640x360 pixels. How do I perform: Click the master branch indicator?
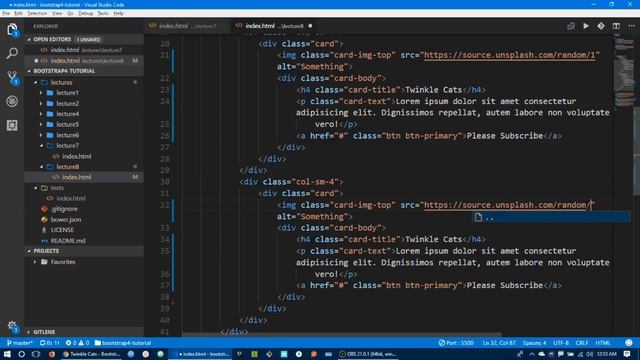tap(19, 343)
